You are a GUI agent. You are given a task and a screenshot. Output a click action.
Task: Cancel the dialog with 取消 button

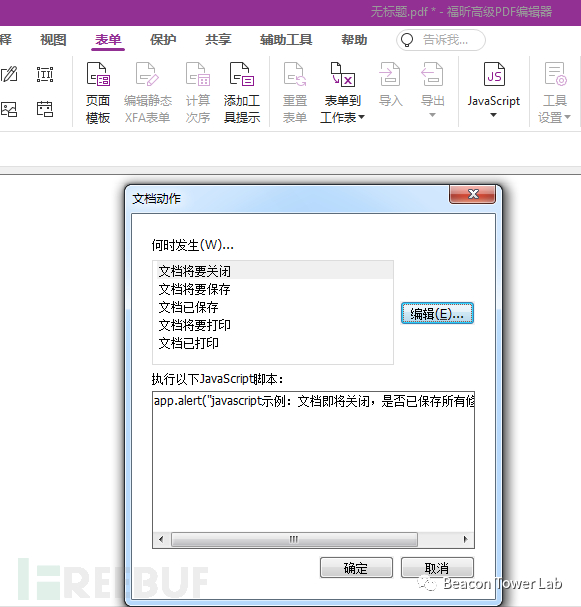click(x=437, y=568)
